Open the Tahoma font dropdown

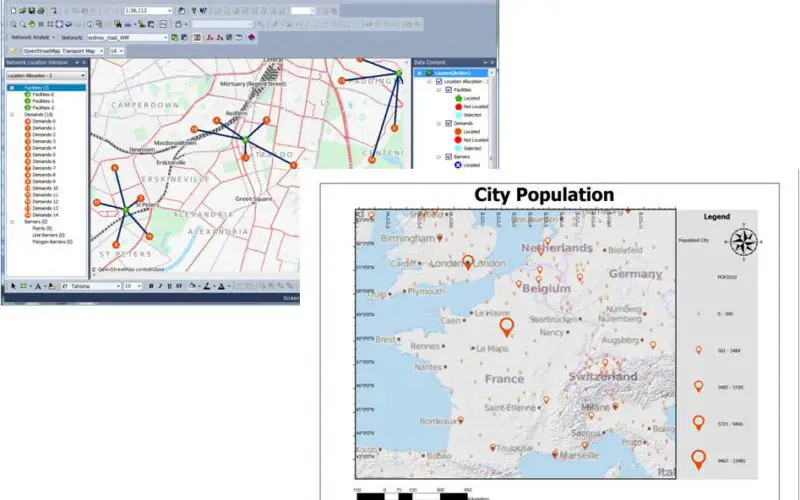118,286
